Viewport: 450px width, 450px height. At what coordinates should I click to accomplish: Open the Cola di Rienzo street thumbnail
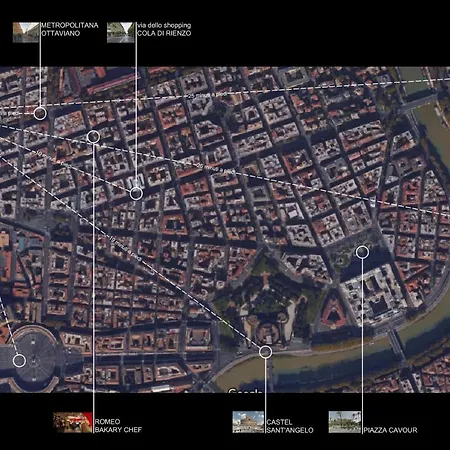[x=120, y=32]
